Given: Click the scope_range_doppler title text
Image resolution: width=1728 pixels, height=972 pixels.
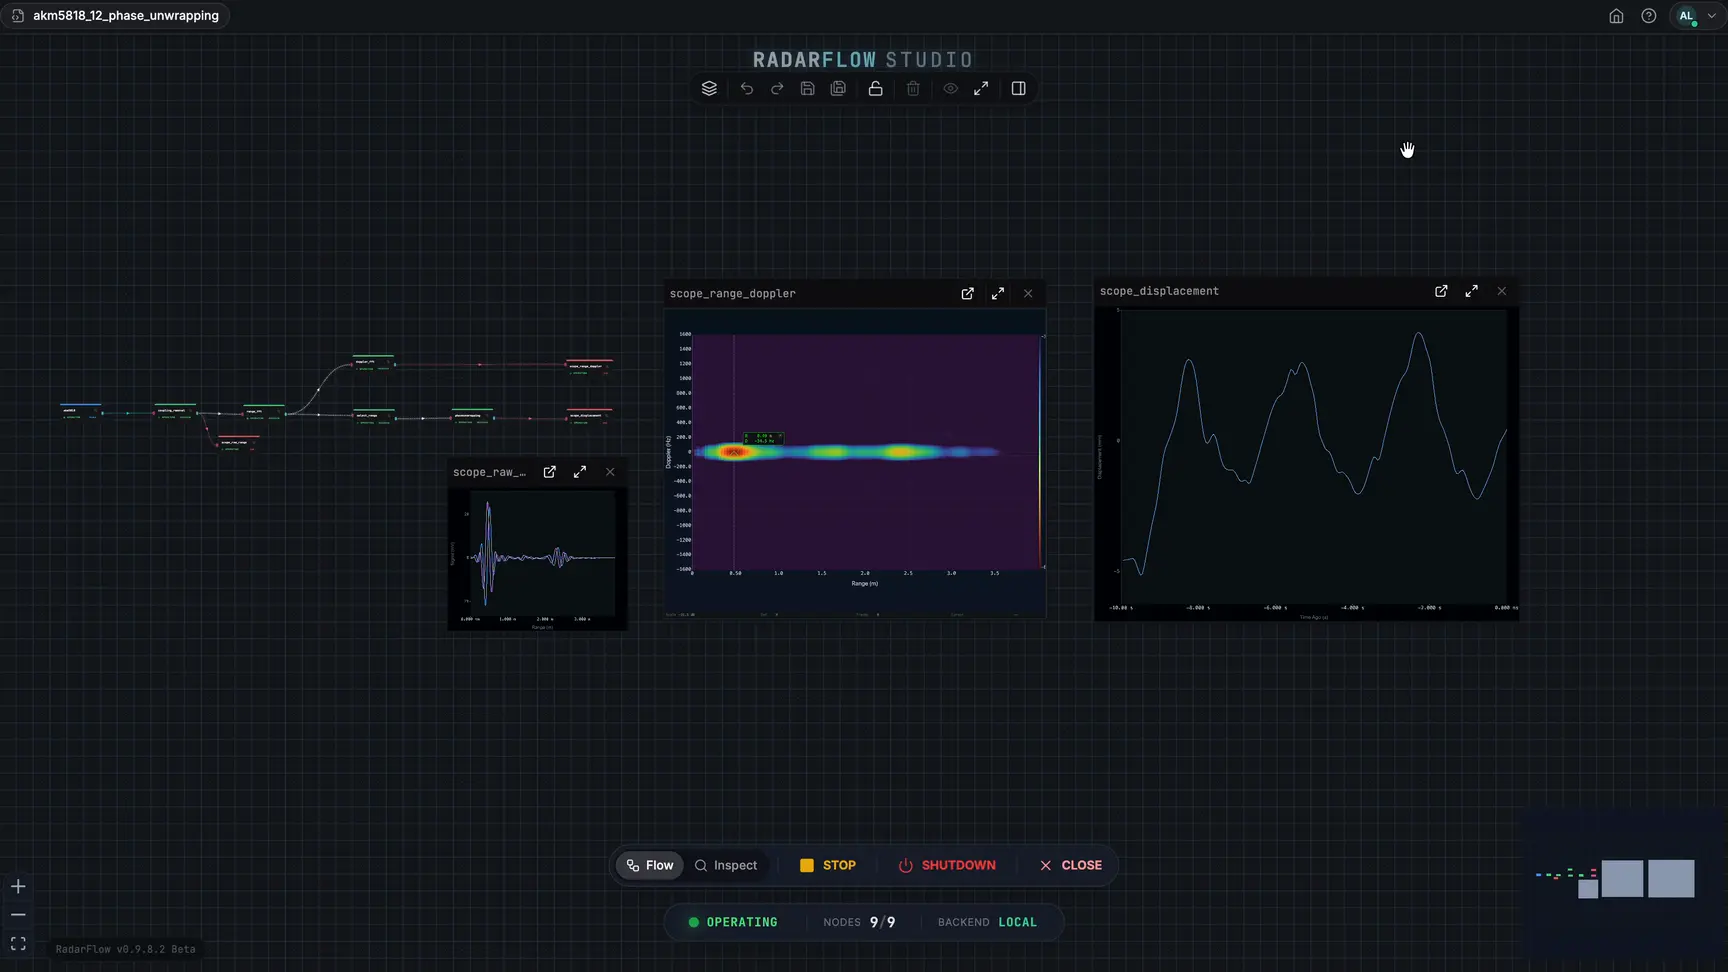Looking at the screenshot, I should tap(733, 294).
